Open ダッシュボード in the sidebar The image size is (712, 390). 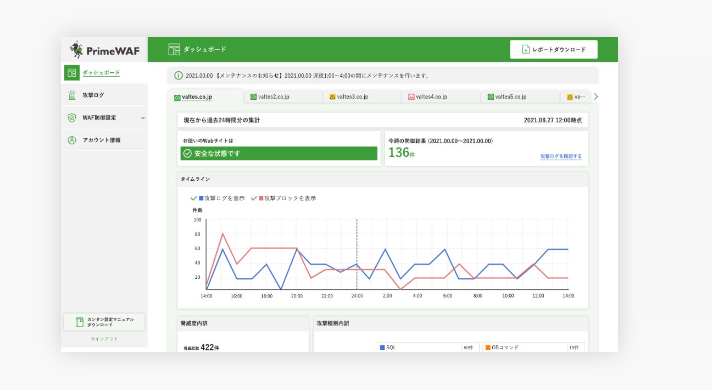pyautogui.click(x=104, y=73)
